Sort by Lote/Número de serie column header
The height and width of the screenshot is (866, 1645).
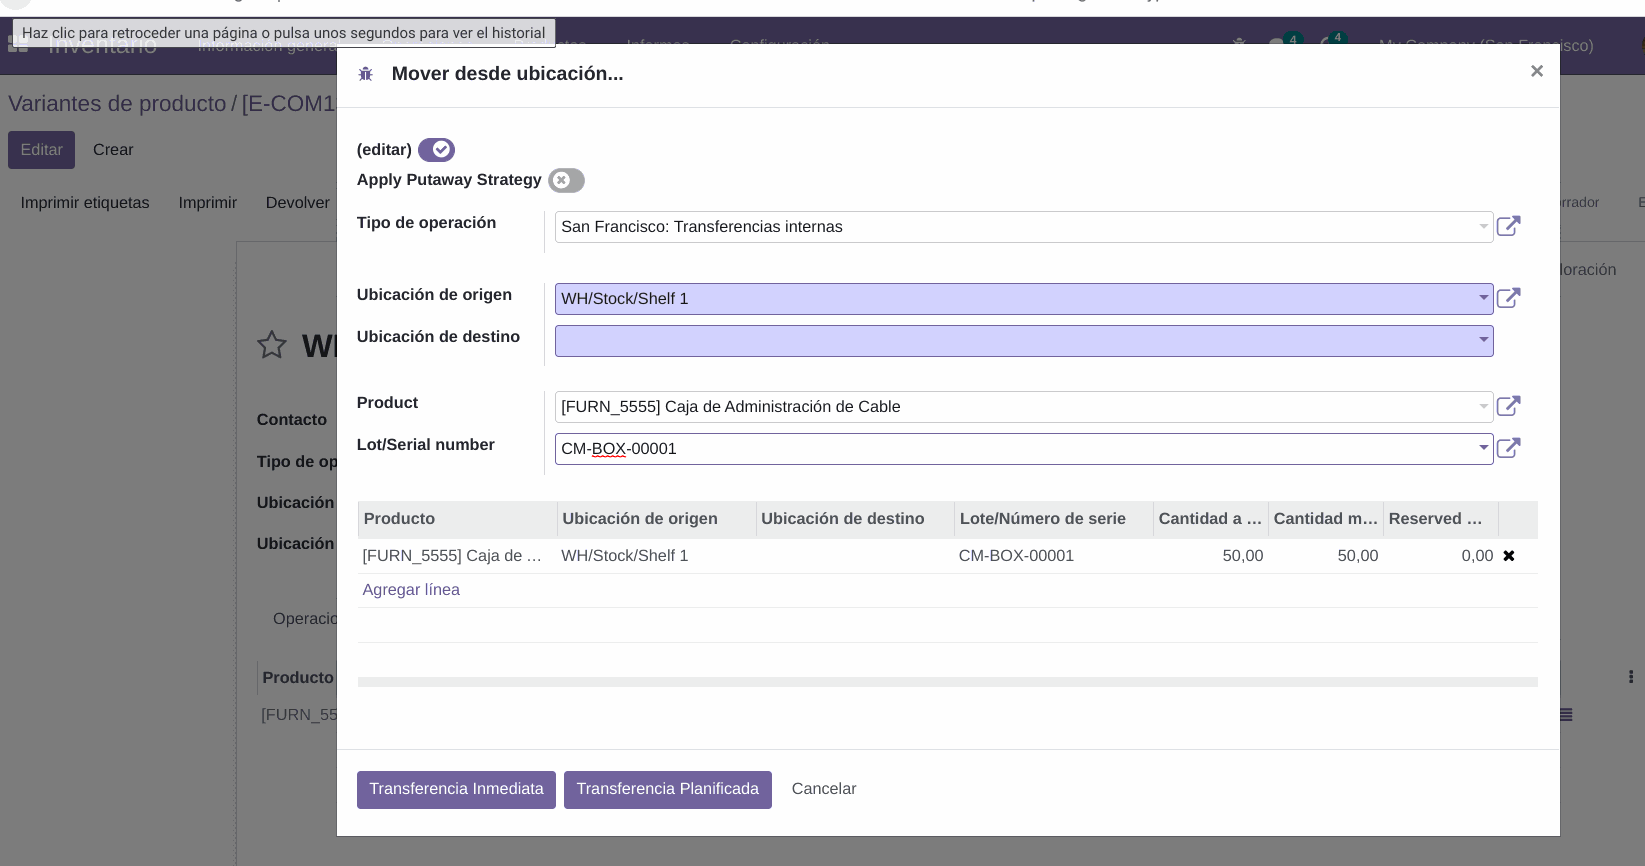[x=1053, y=519]
